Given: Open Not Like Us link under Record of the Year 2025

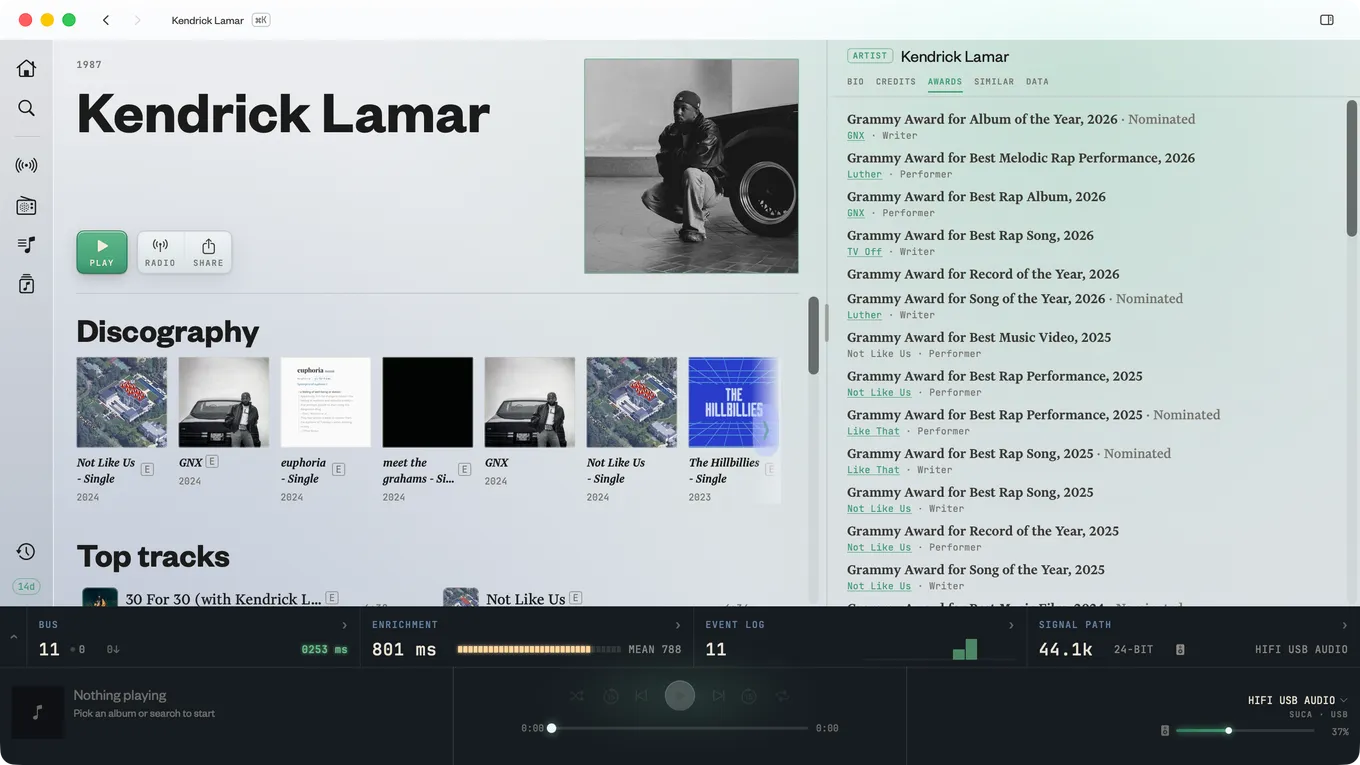Looking at the screenshot, I should tap(879, 547).
